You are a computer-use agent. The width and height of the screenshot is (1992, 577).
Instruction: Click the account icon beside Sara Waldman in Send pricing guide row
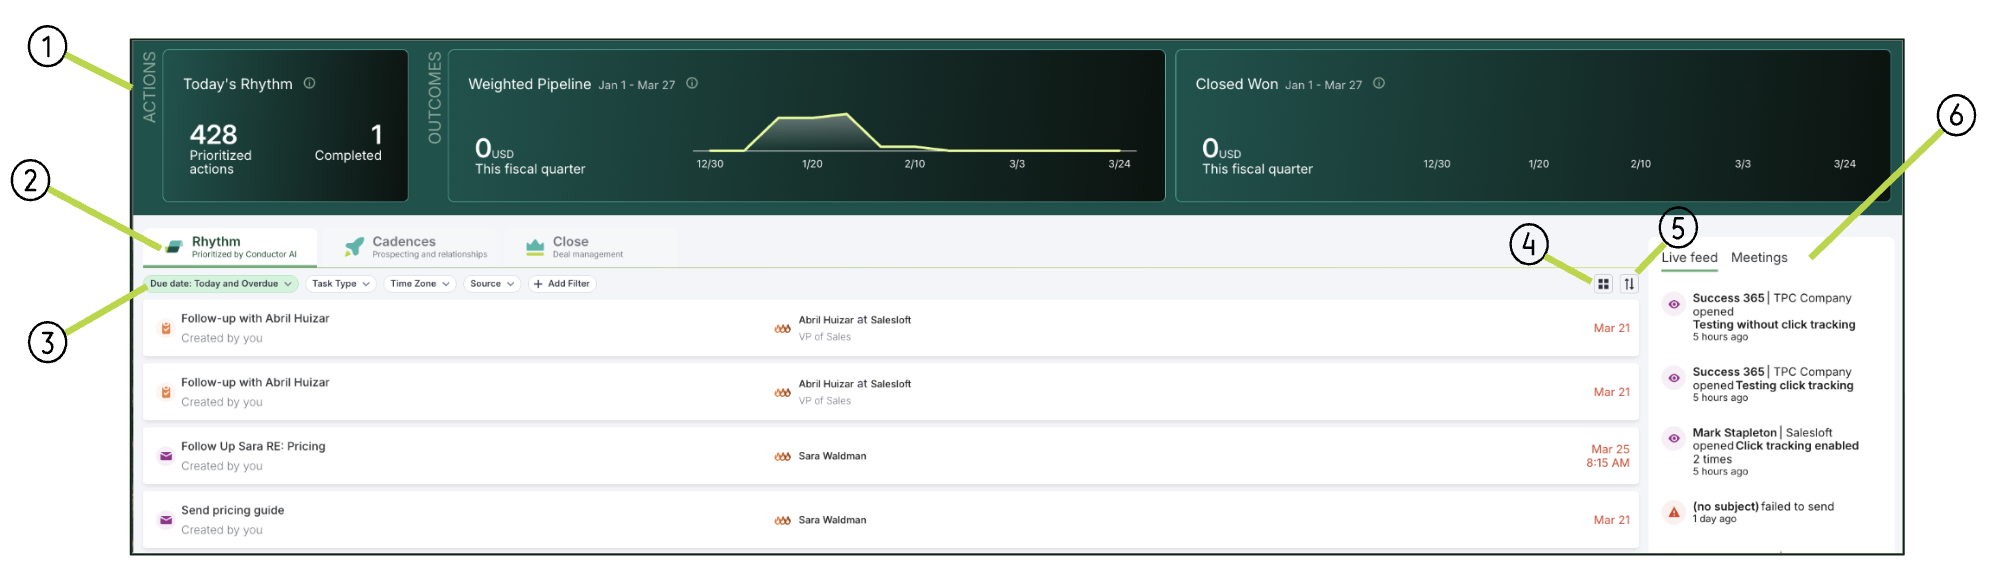tap(783, 520)
